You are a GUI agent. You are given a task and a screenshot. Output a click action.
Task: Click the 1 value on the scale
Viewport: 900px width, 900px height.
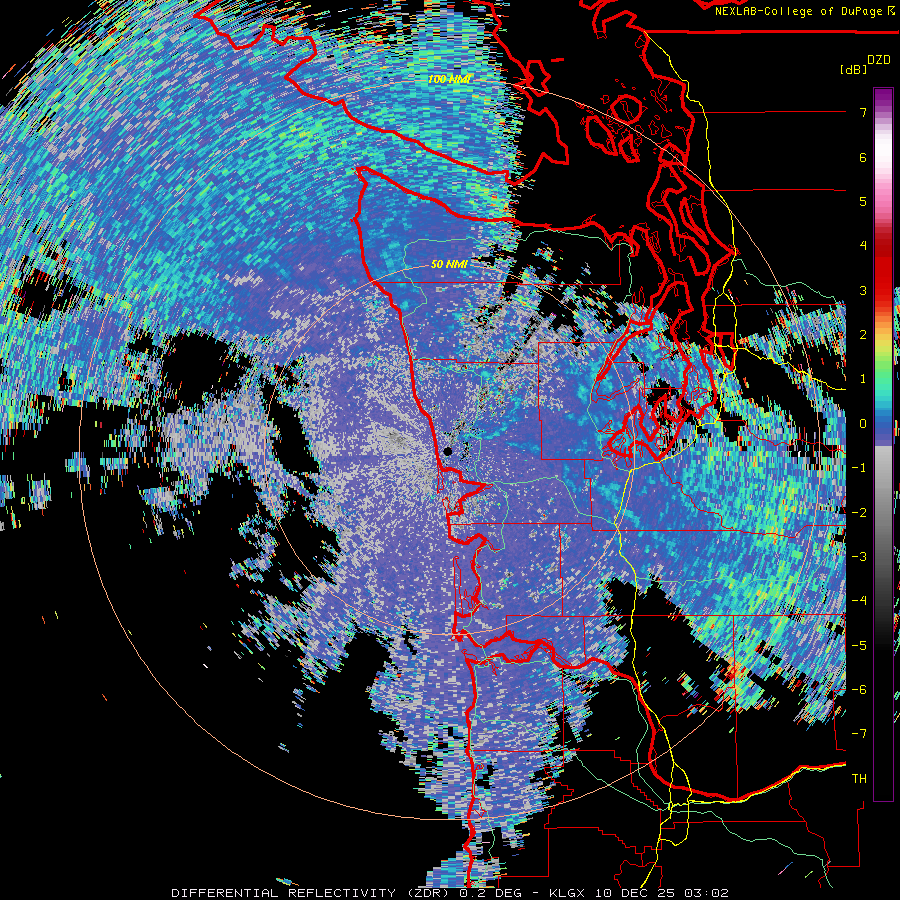pyautogui.click(x=863, y=379)
